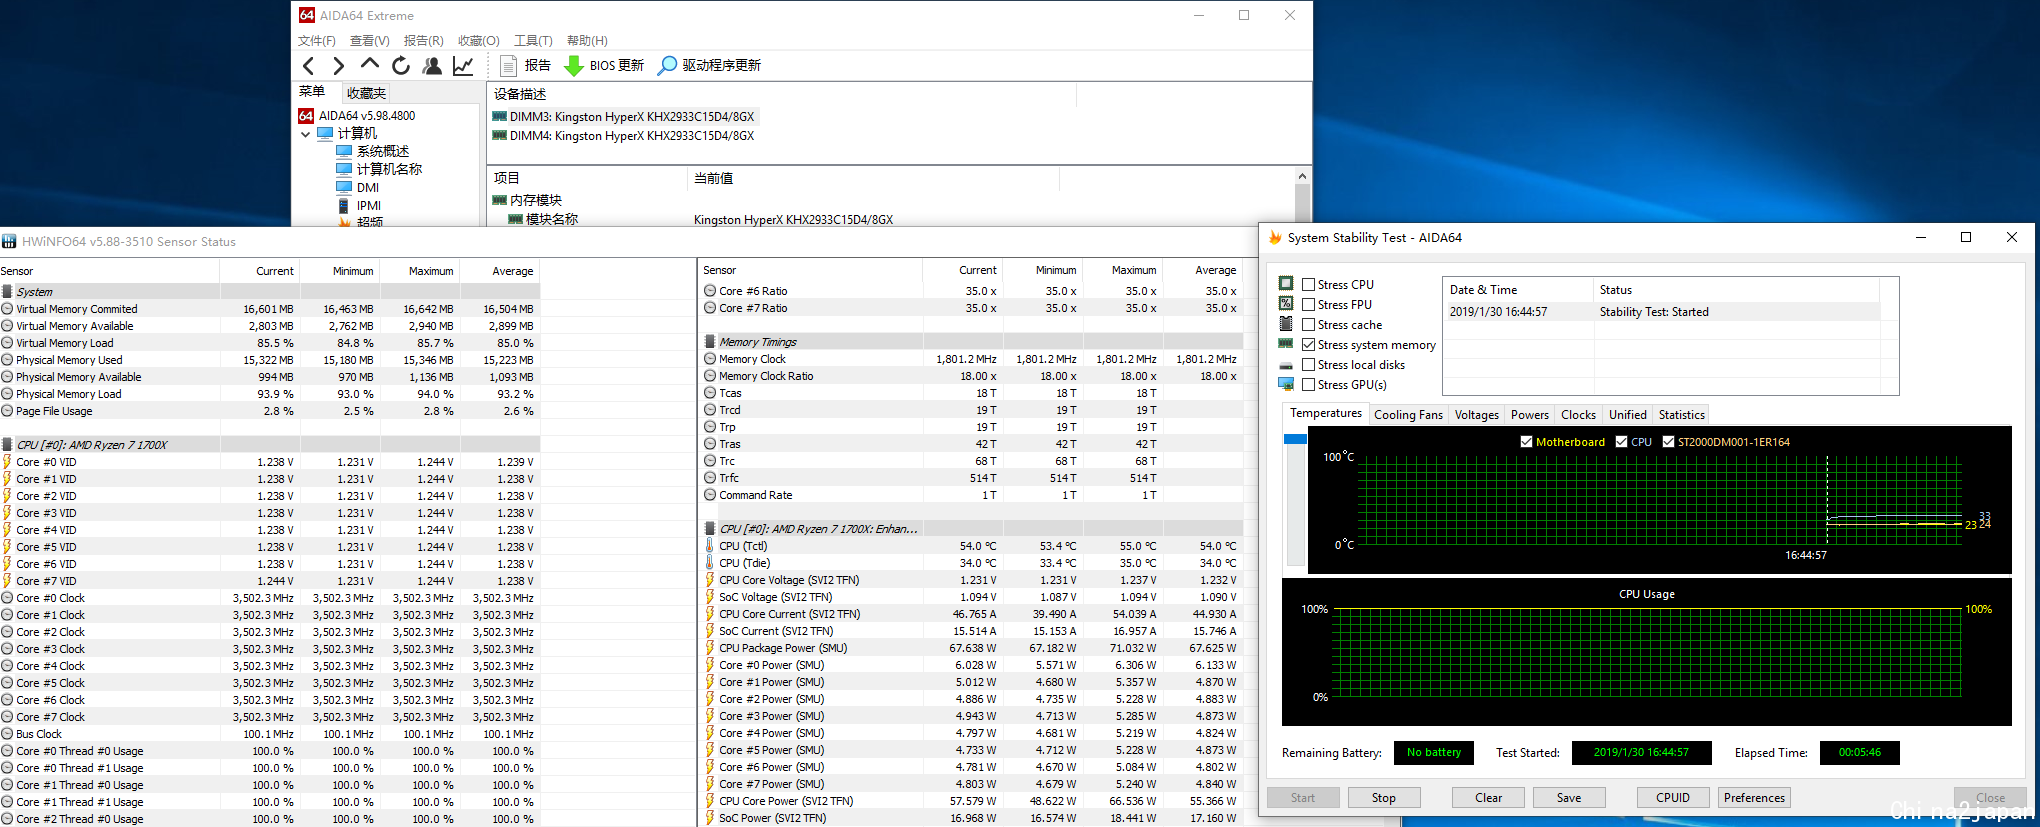Switch to Unified tab
This screenshot has height=827, width=2040.
[1627, 415]
